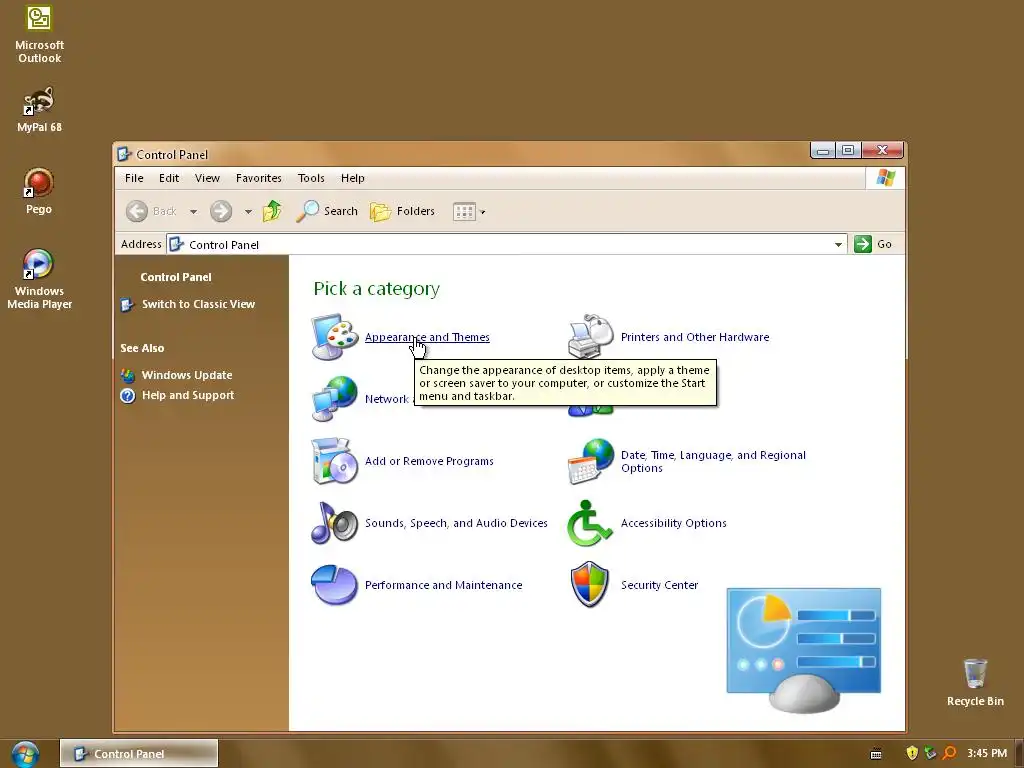
Task: Open the Edit menu
Action: 168,178
